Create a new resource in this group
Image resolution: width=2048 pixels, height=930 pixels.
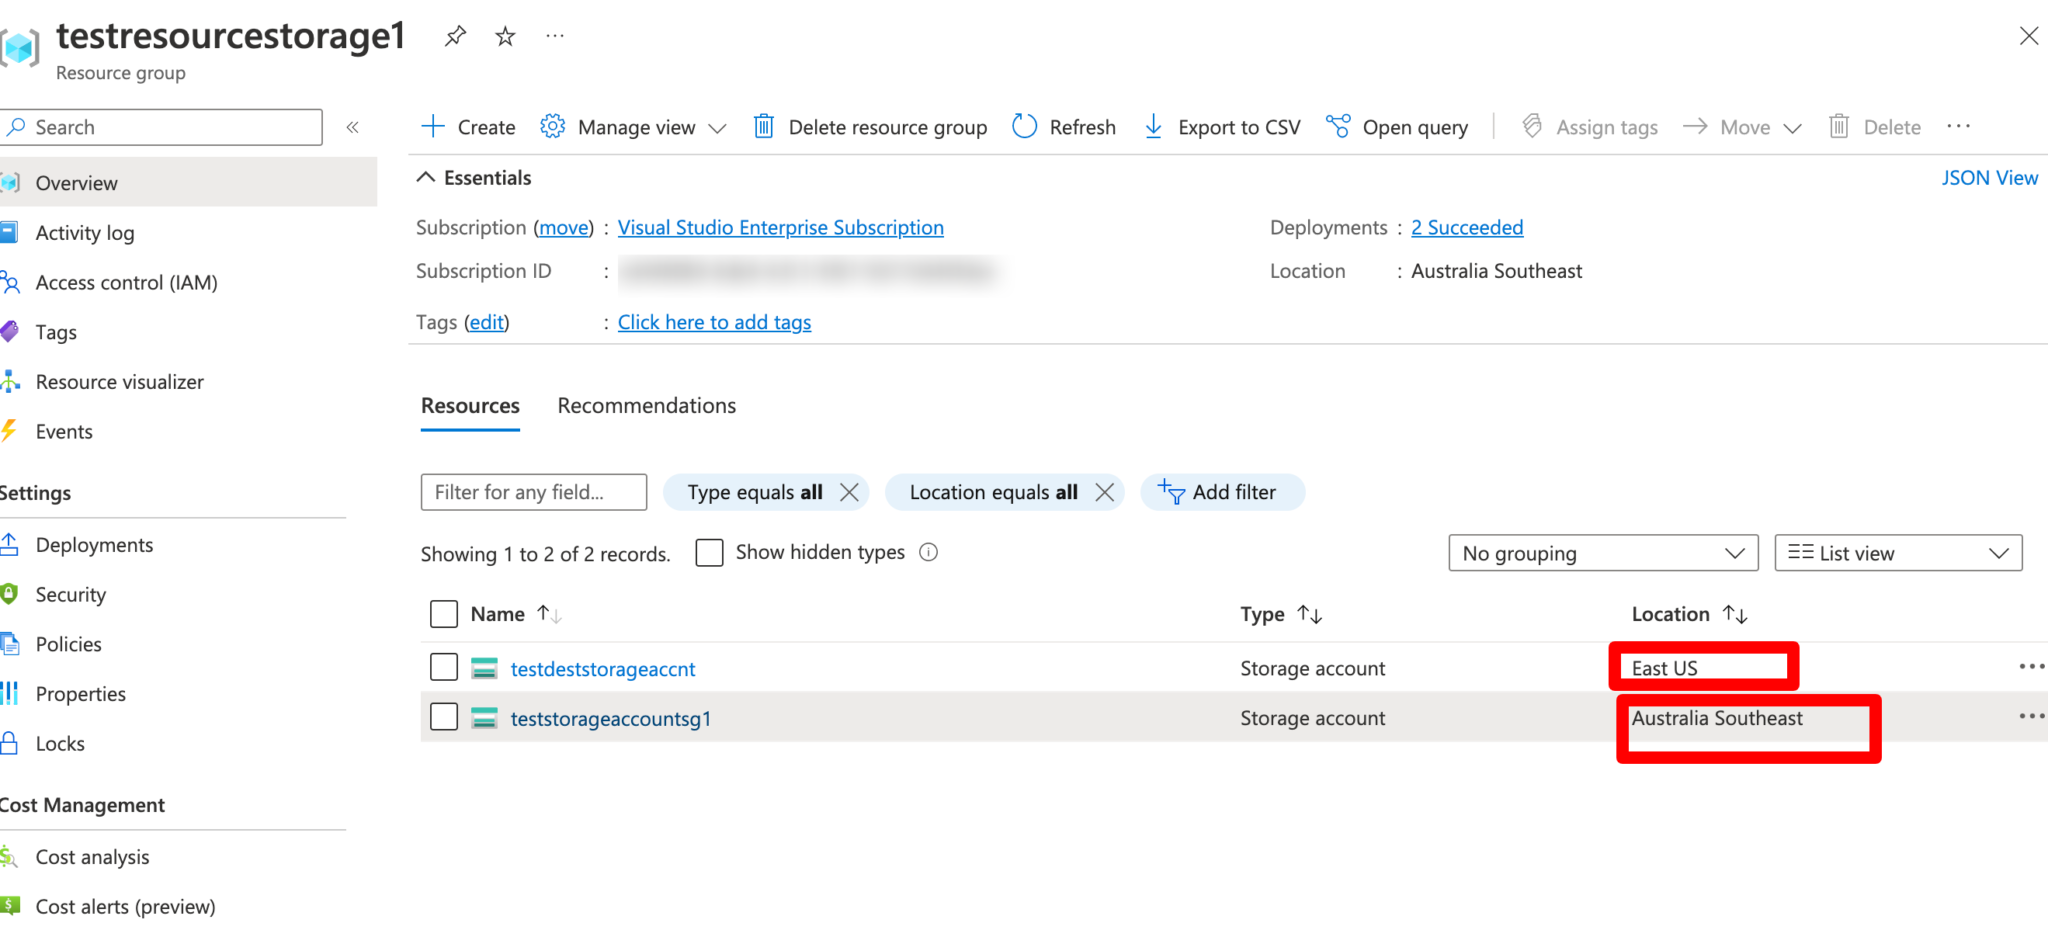[x=466, y=127]
